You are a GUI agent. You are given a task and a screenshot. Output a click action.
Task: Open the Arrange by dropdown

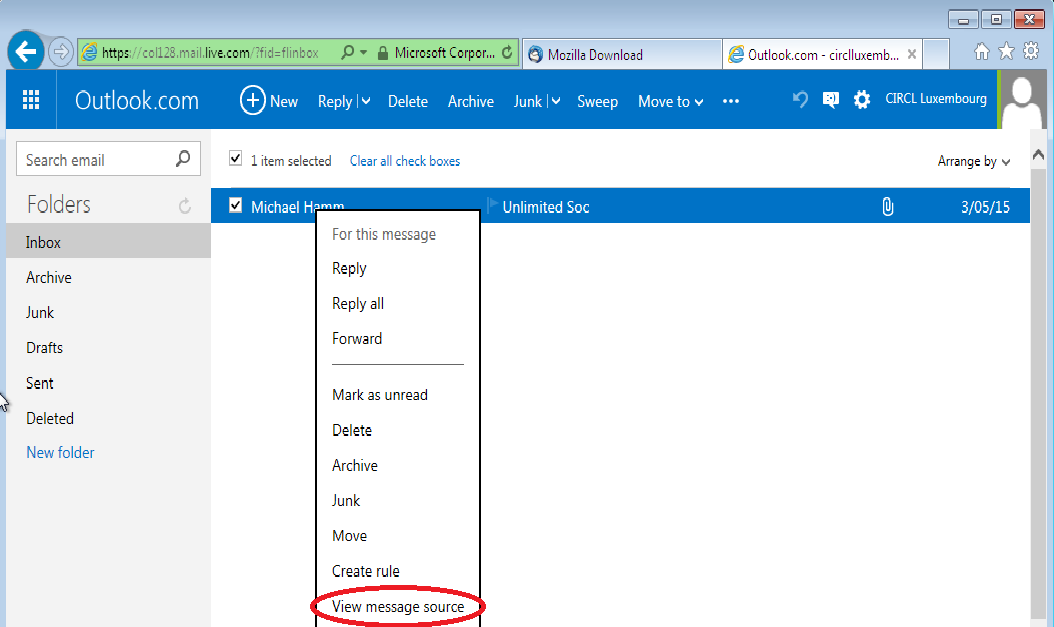pos(973,161)
